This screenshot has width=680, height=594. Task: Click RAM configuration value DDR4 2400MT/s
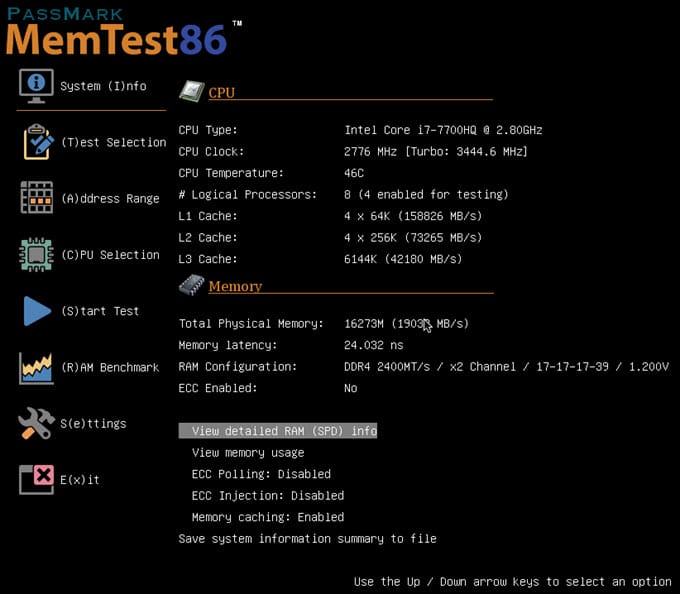pos(506,367)
